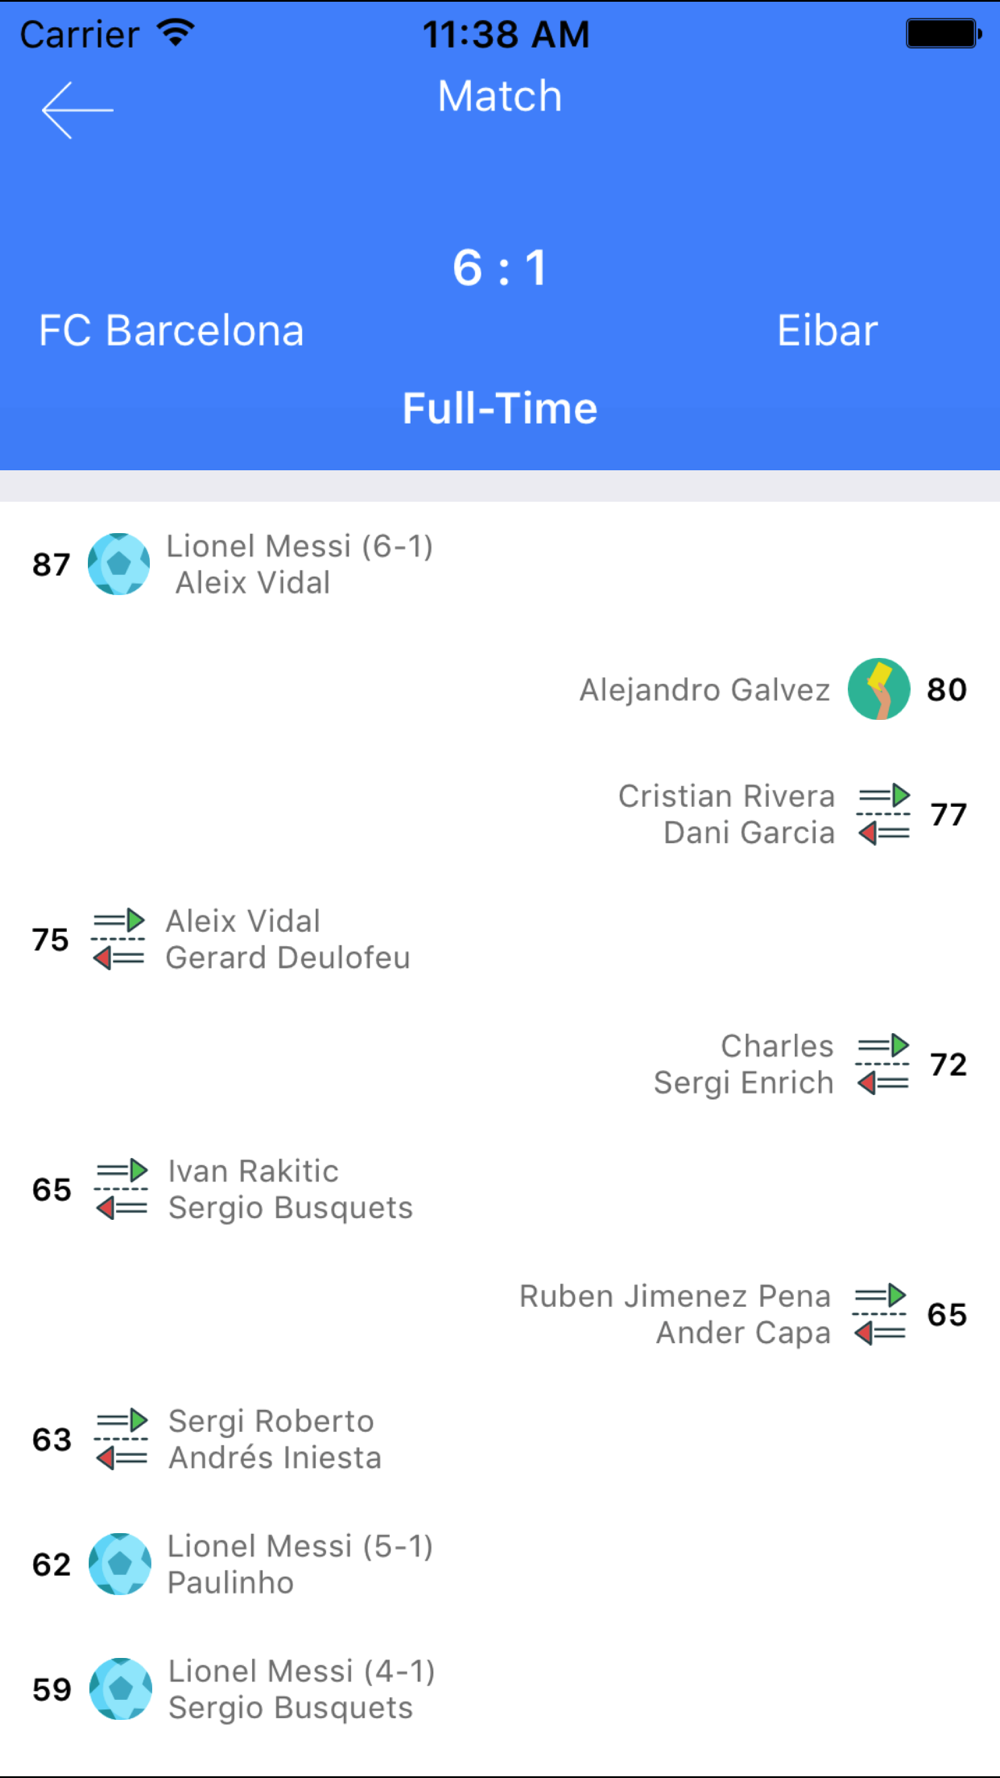Tap substitution icon beside Aleix Vidal at 75
The image size is (1000, 1778).
pos(119,939)
